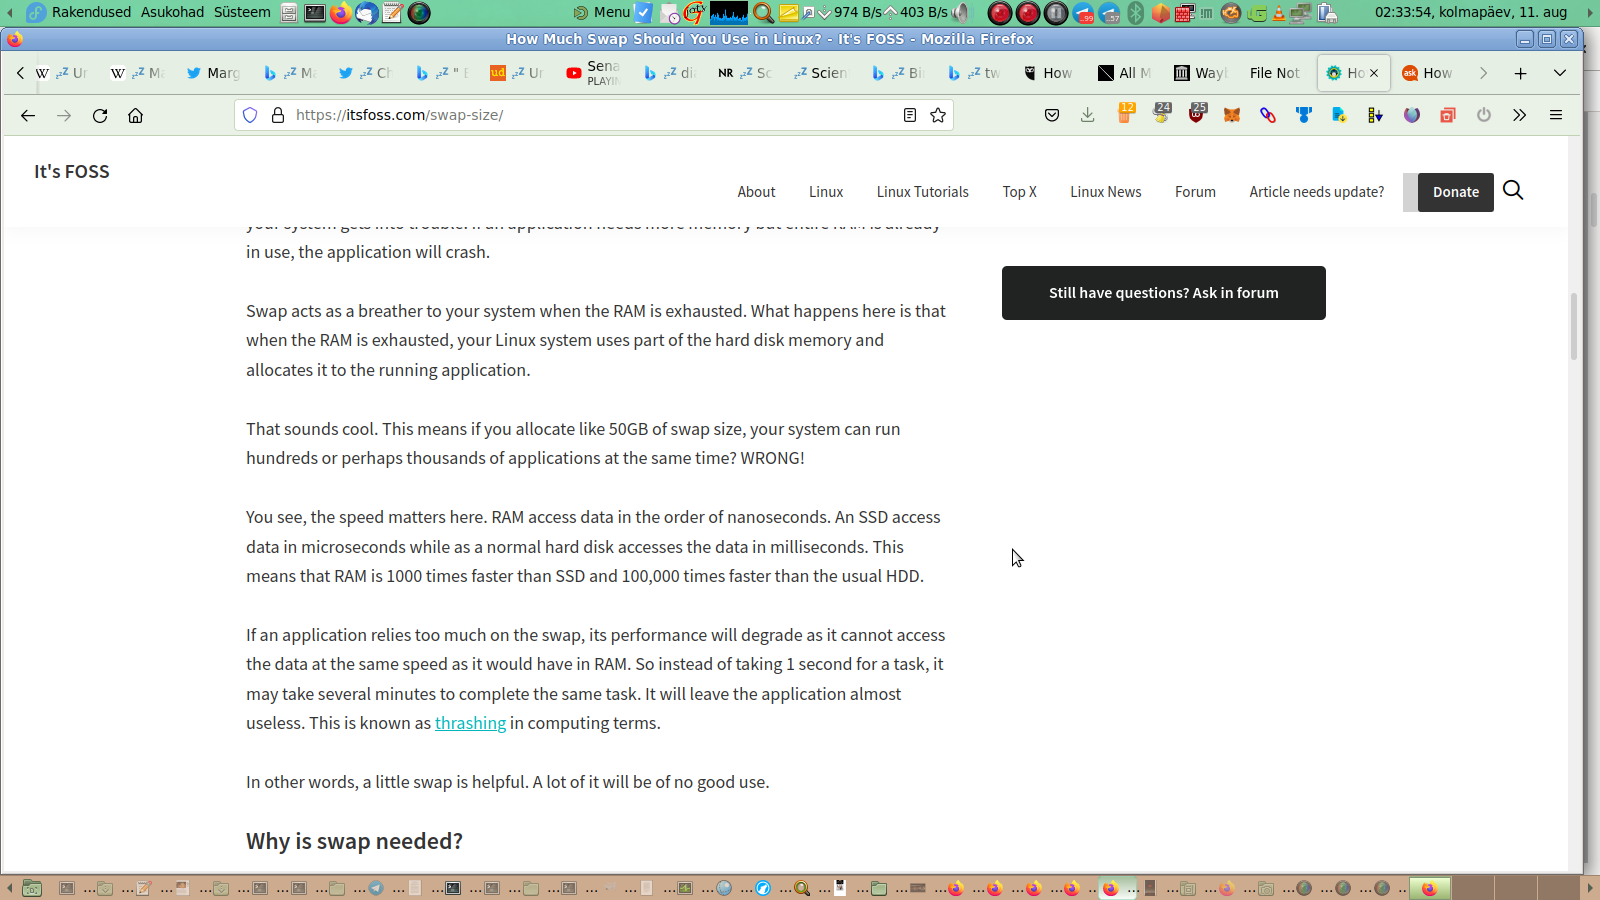Viewport: 1600px width, 900px height.
Task: Open a new browser tab
Action: (1520, 73)
